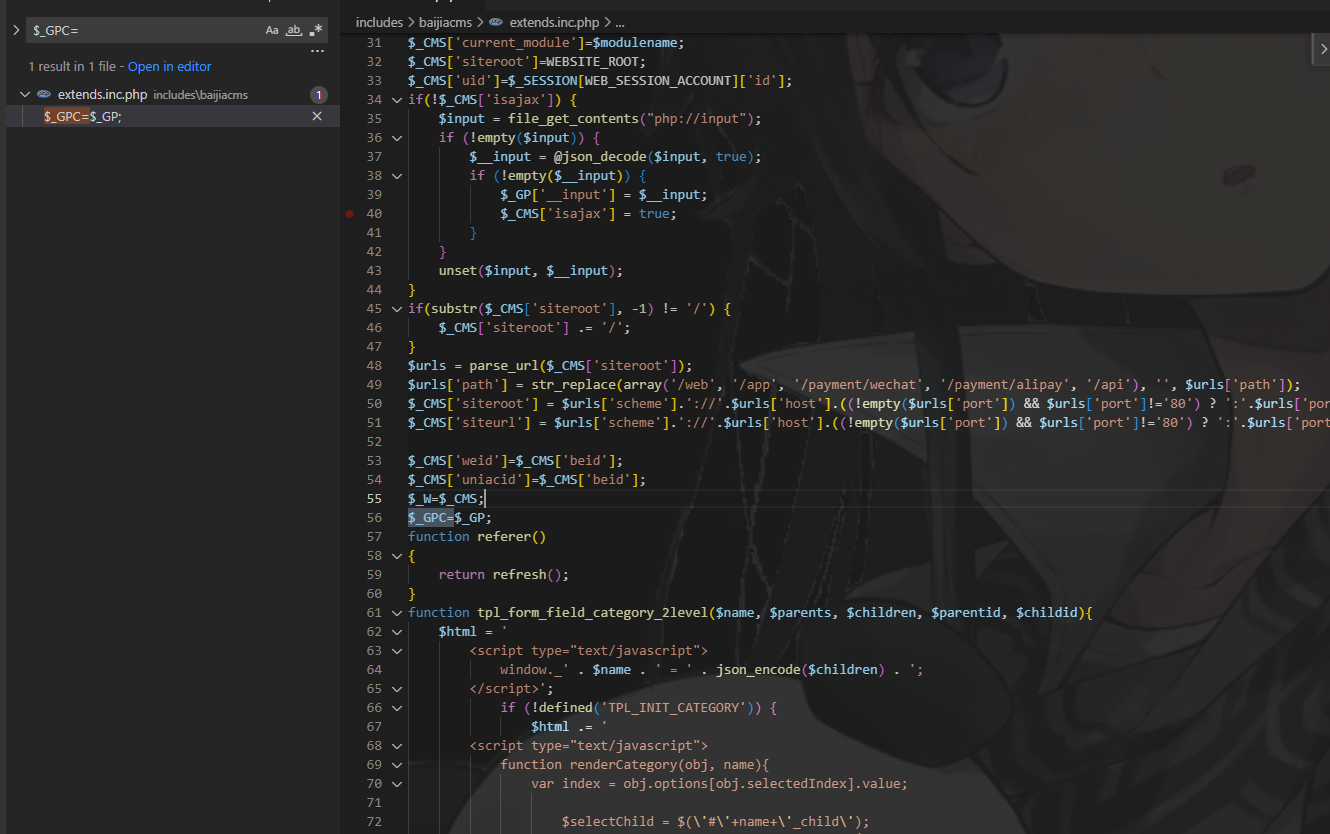Click the $urls = parse_url line
Screen dimensions: 1330x834
(550, 366)
